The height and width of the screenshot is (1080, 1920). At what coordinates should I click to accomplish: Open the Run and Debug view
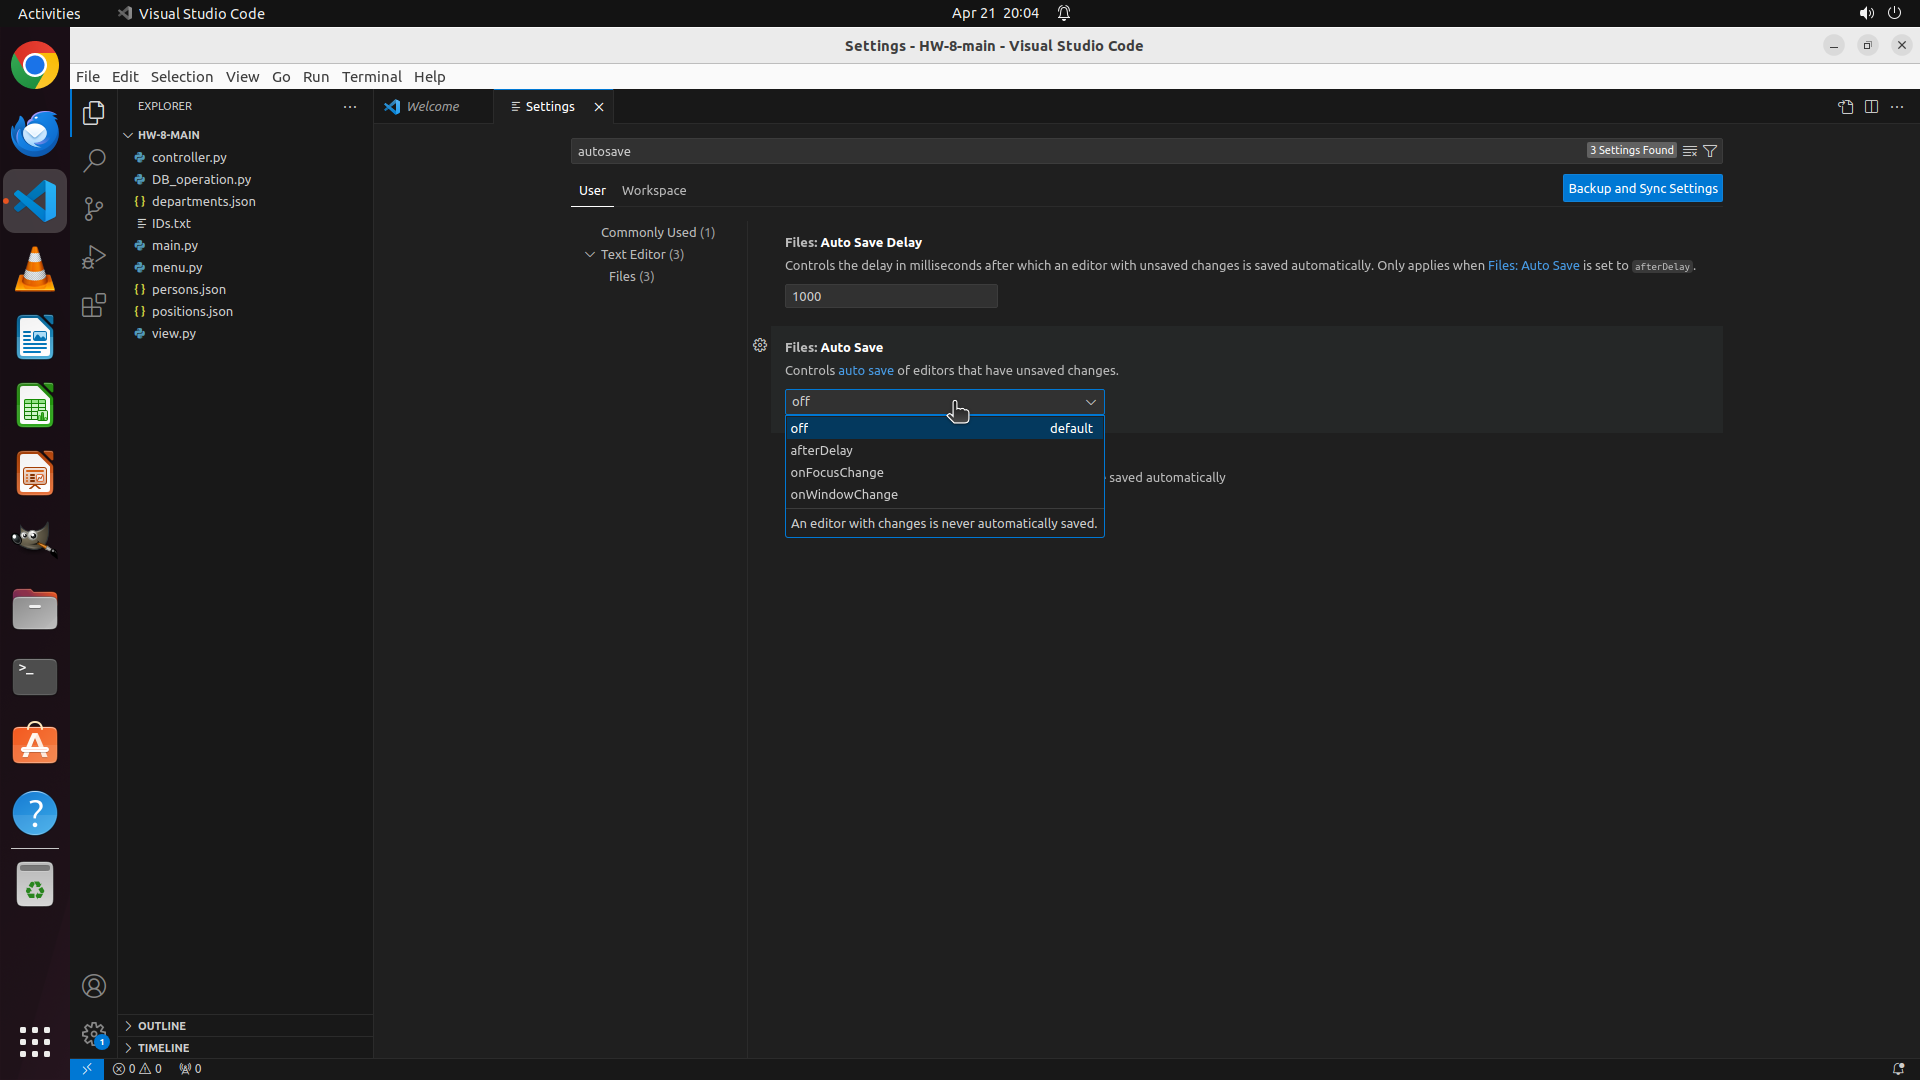click(94, 257)
